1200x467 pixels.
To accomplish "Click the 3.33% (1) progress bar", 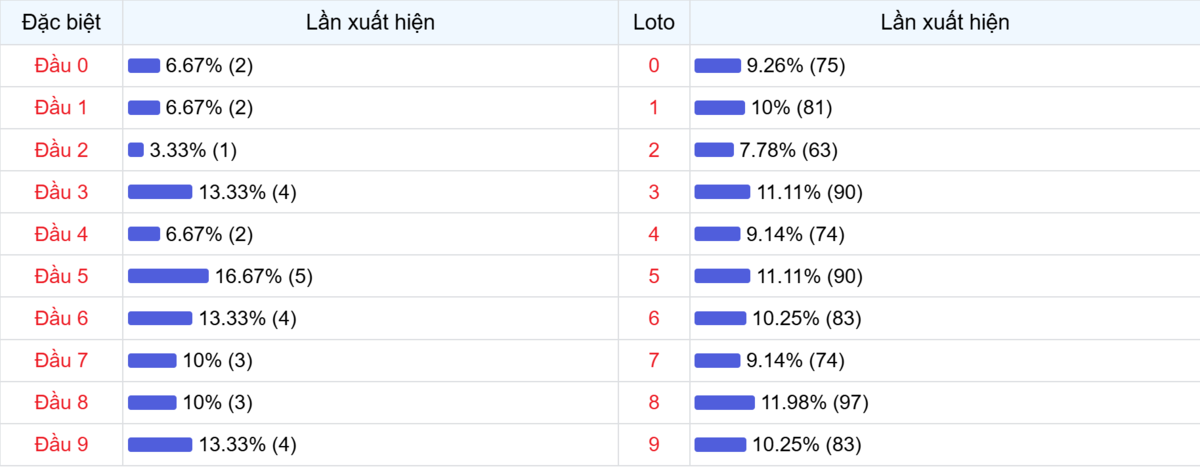I will click(x=136, y=150).
